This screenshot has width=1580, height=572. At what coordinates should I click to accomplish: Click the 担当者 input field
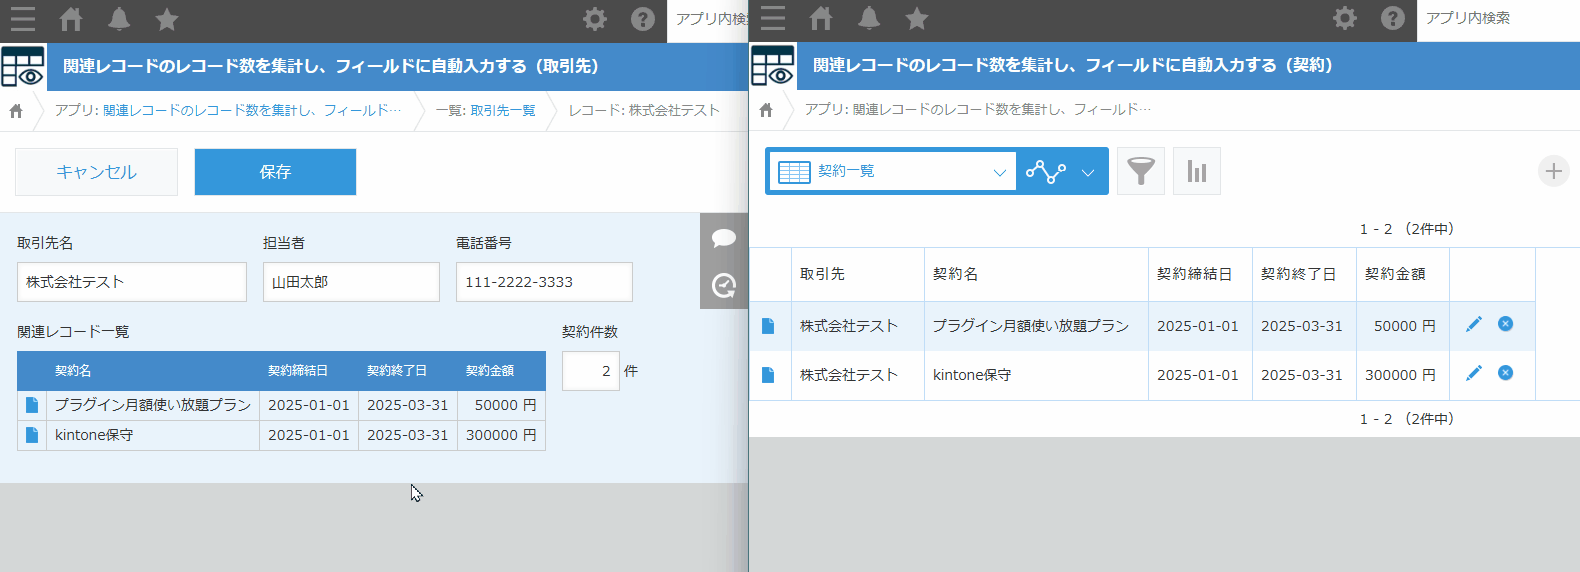click(351, 282)
